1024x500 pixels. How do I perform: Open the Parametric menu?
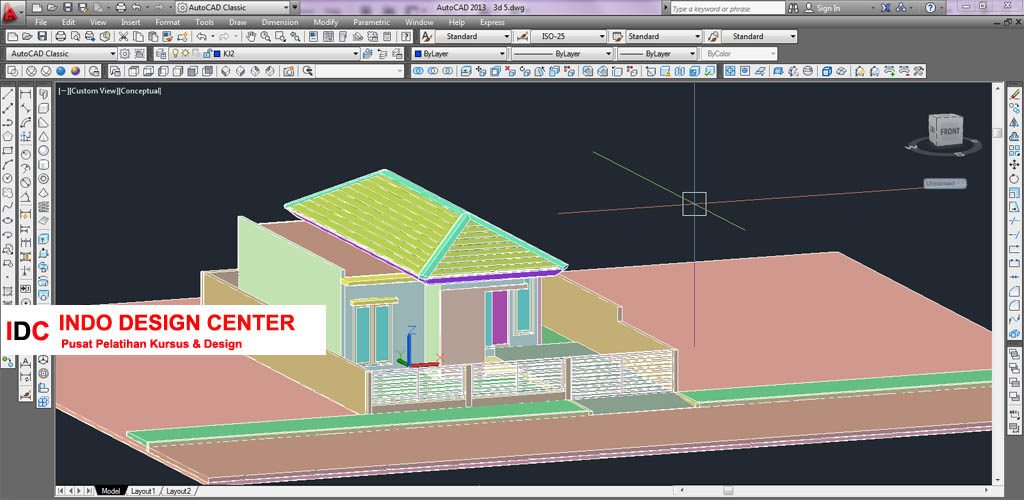371,22
